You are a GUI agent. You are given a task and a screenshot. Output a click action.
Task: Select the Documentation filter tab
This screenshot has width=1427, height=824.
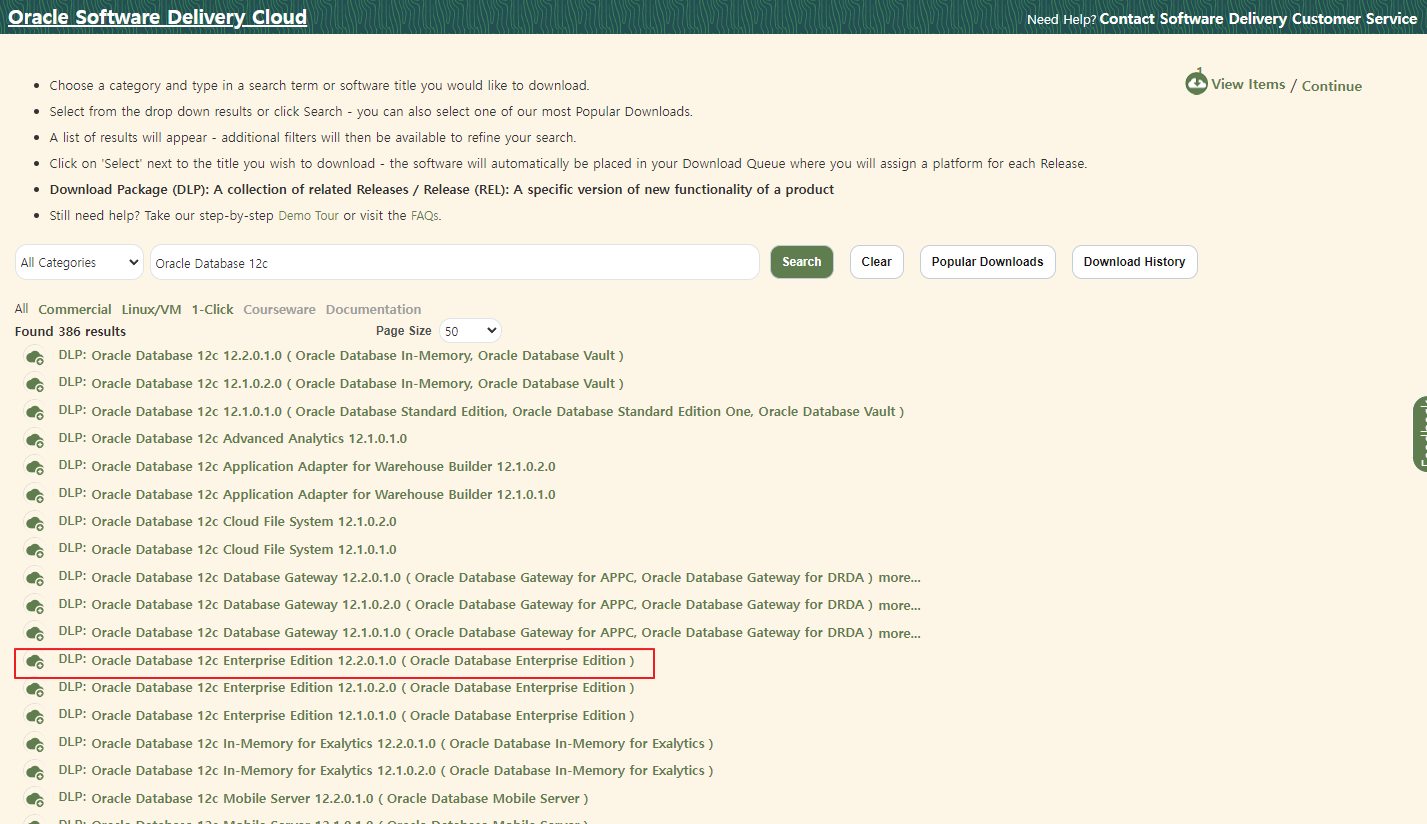tap(374, 309)
